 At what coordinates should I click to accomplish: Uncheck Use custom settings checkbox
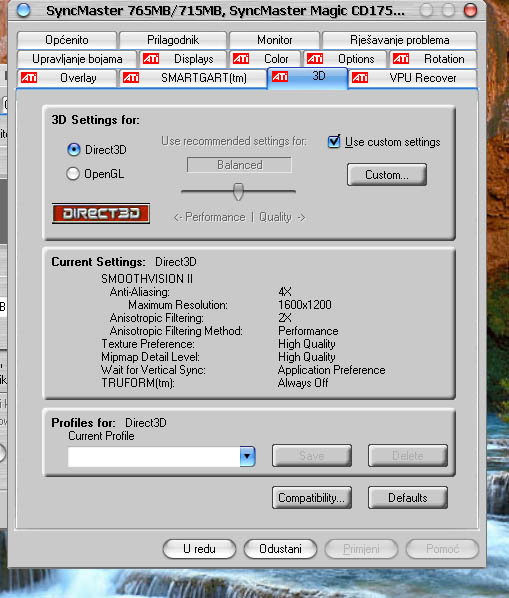334,141
